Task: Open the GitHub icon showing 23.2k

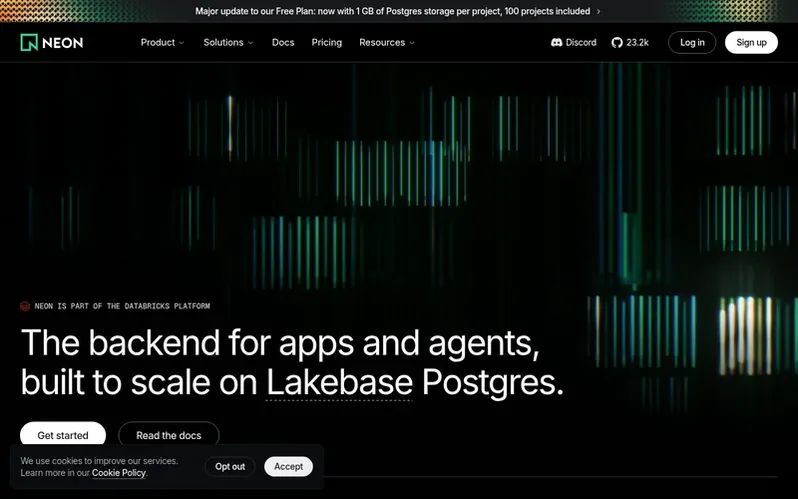Action: [617, 43]
